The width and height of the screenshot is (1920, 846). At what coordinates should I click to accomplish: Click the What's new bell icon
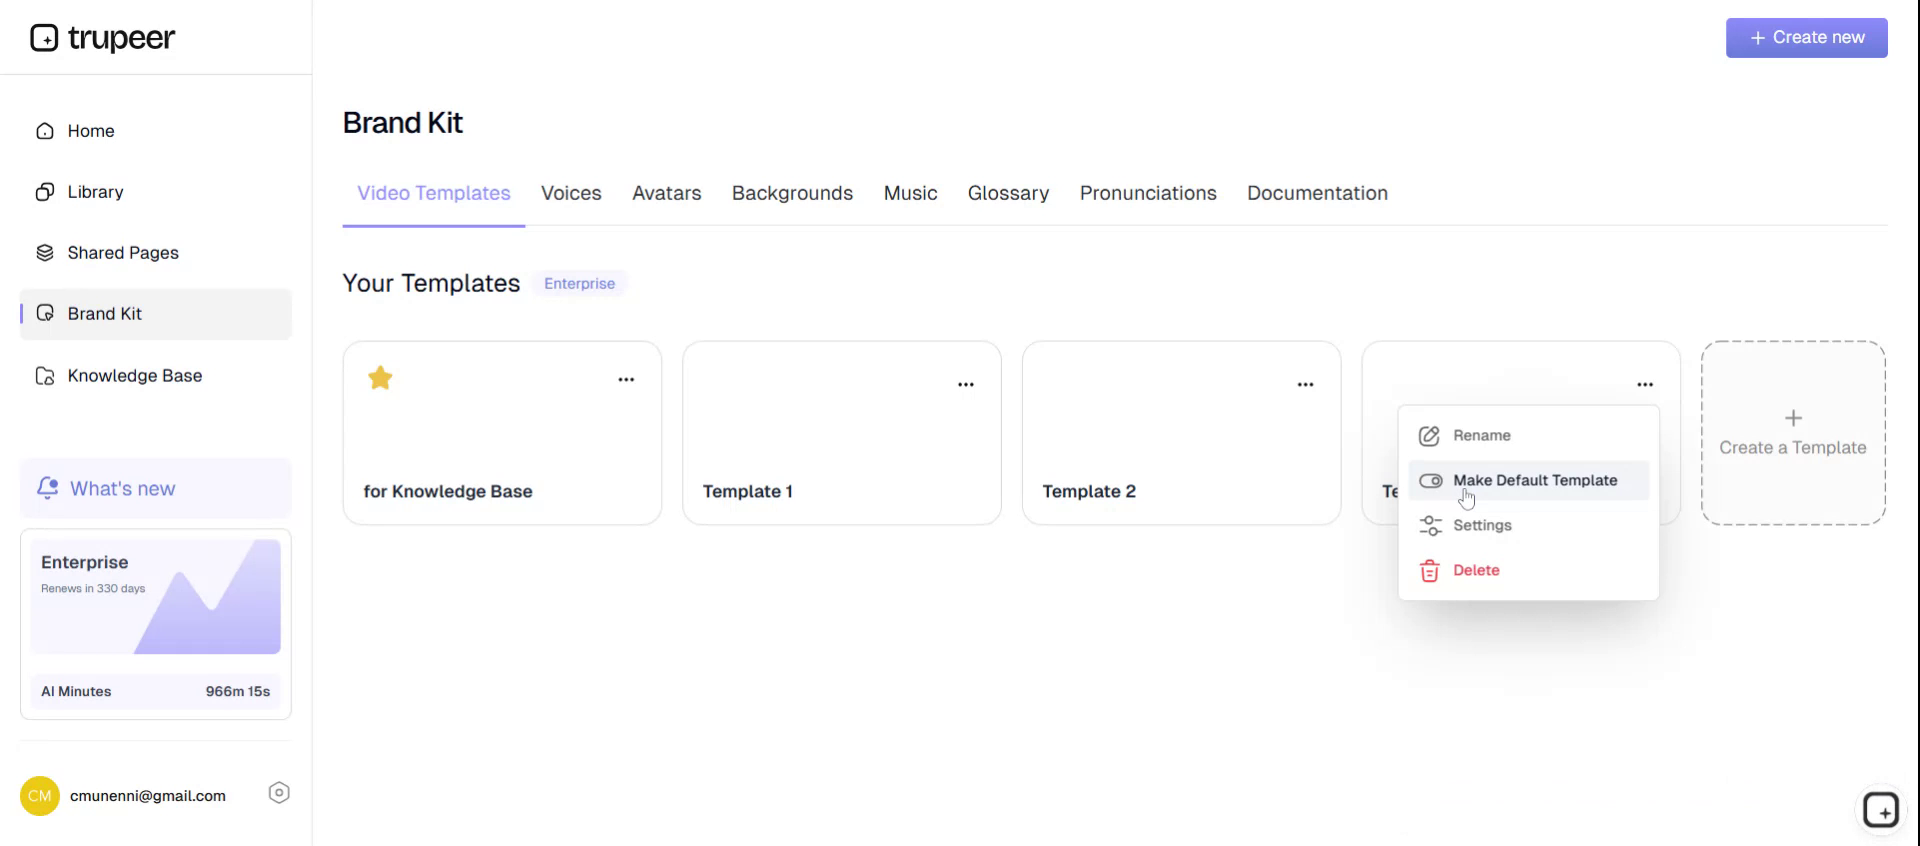coord(47,488)
